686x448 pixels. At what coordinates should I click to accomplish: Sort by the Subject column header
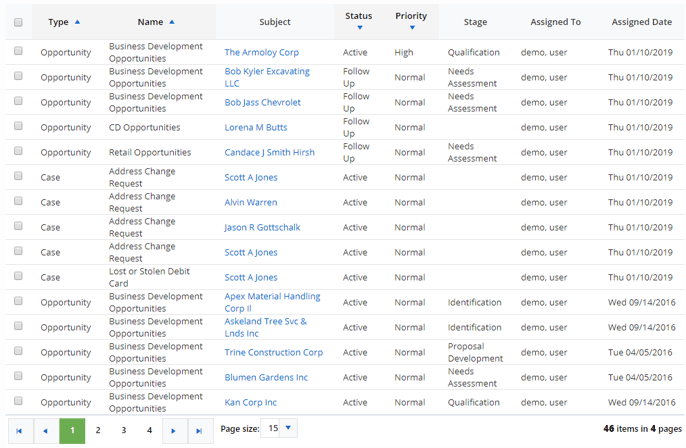coord(275,22)
